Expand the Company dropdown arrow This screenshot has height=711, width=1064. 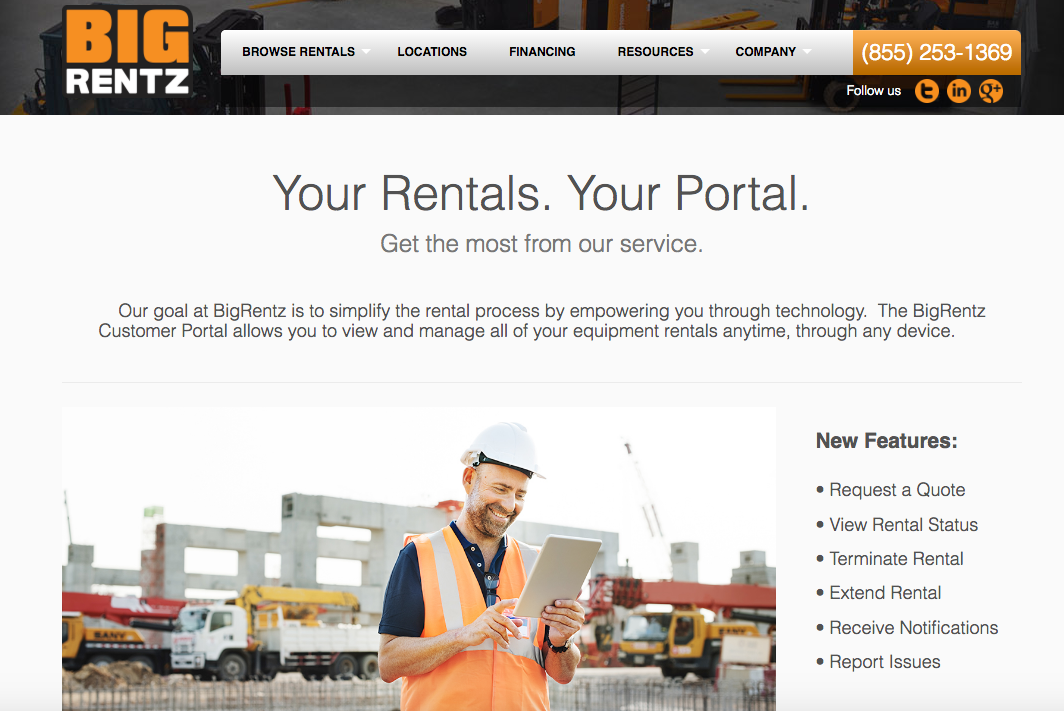[x=807, y=52]
